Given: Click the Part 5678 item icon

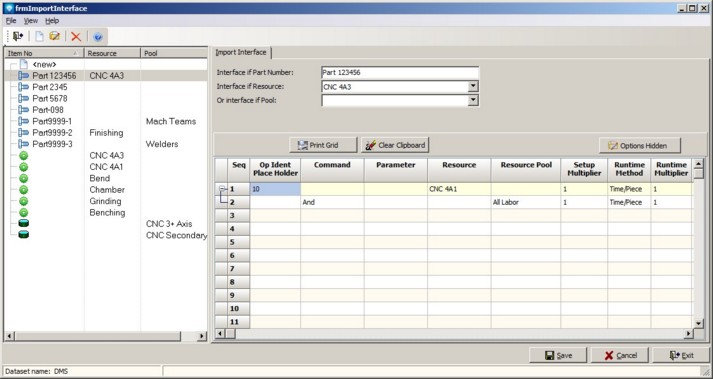Looking at the screenshot, I should [24, 98].
